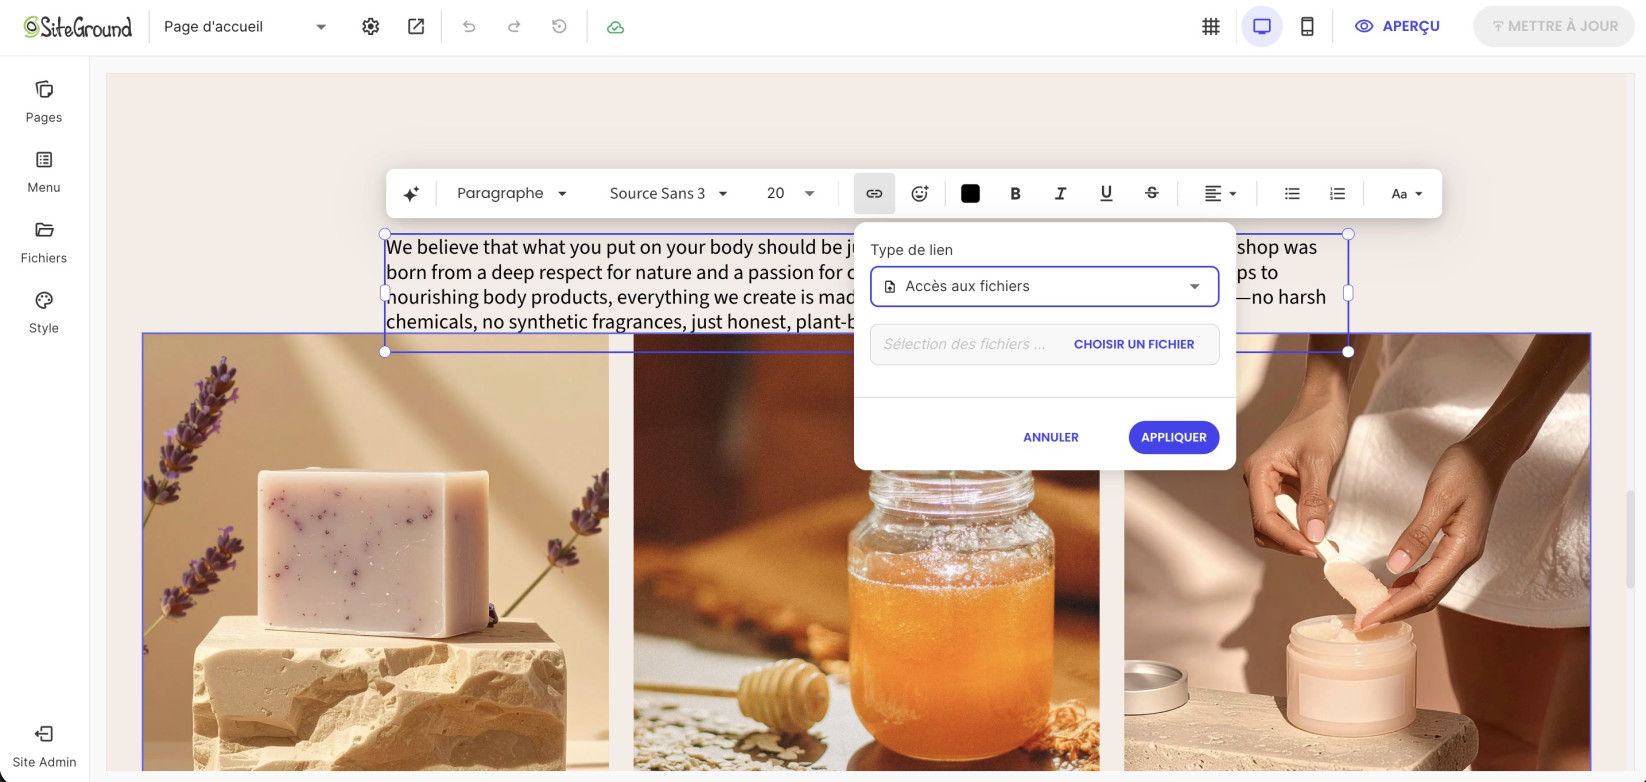Open the text alignment dropdown
1646x782 pixels.
pyautogui.click(x=1220, y=194)
